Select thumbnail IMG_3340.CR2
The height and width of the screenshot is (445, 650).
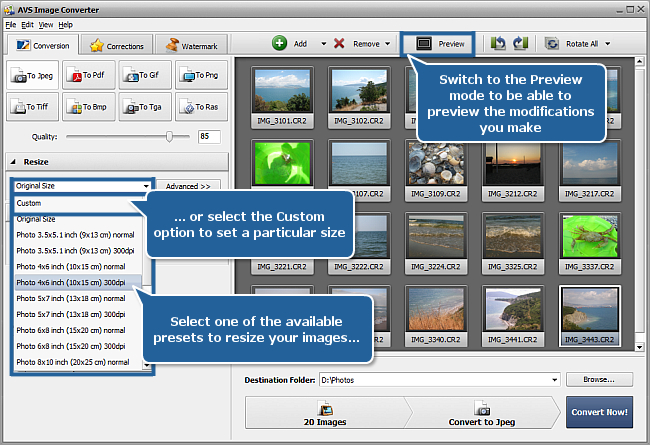tap(436, 316)
